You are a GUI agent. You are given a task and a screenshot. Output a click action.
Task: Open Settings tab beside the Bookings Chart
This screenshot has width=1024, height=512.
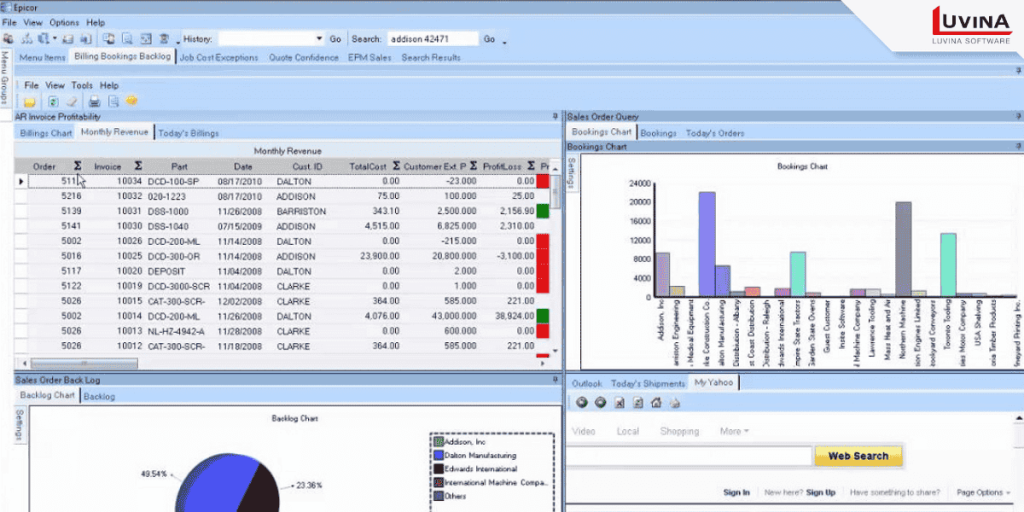(572, 172)
